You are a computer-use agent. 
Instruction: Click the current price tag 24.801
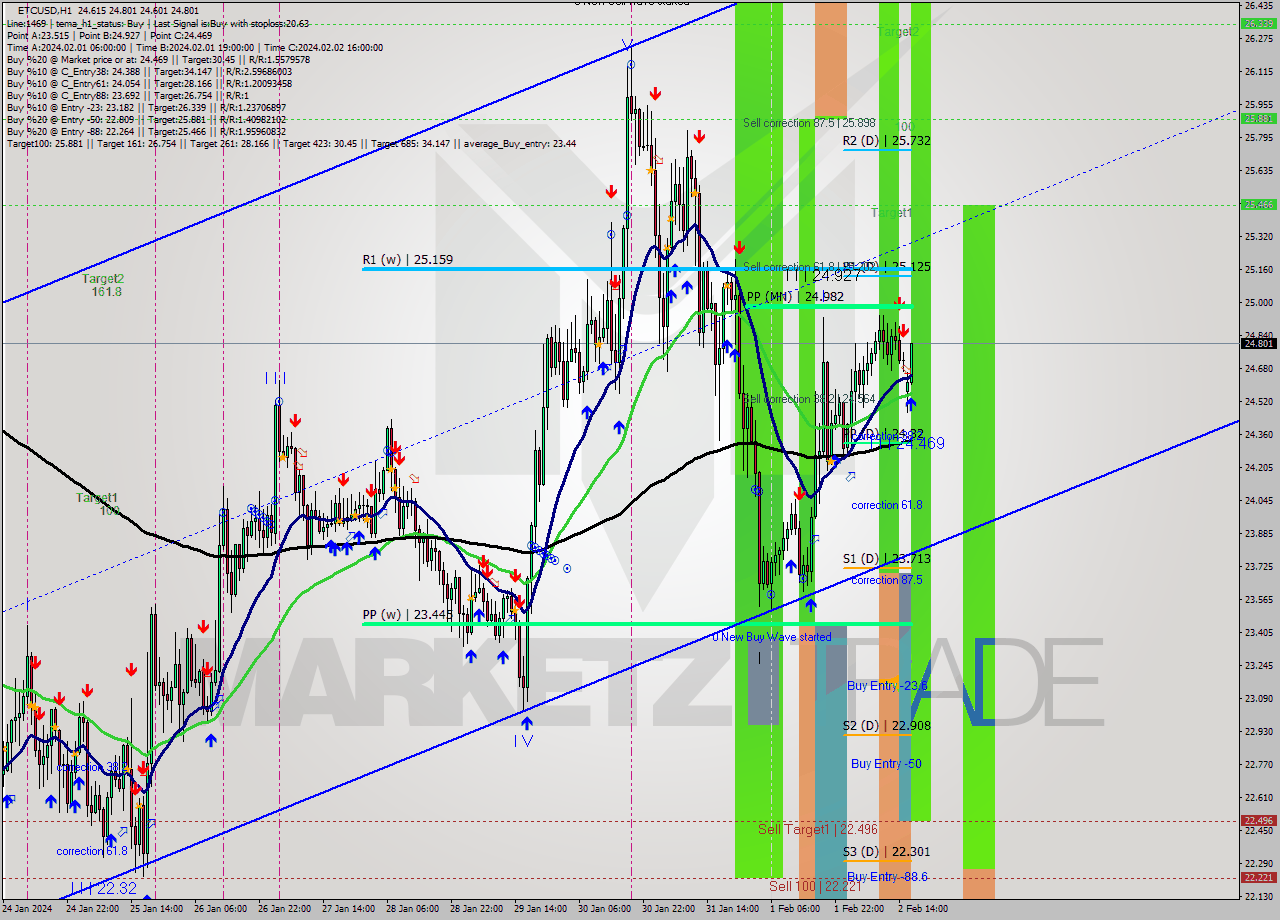[1258, 343]
